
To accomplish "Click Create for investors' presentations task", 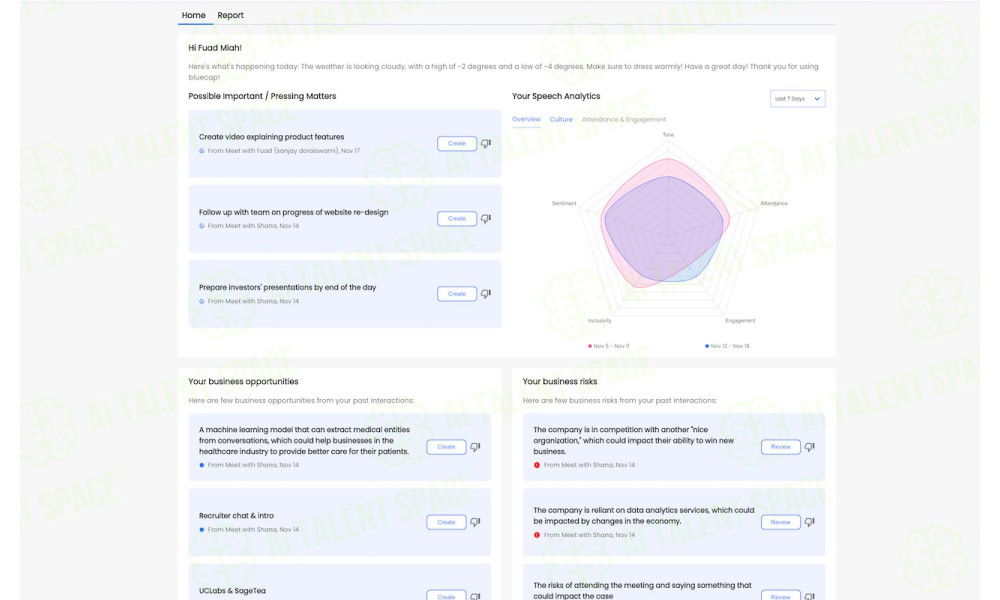I will (x=457, y=294).
